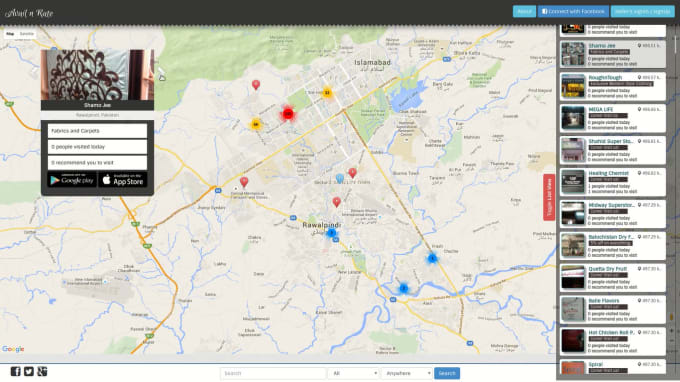
Task: Click the Search text field
Action: (273, 373)
